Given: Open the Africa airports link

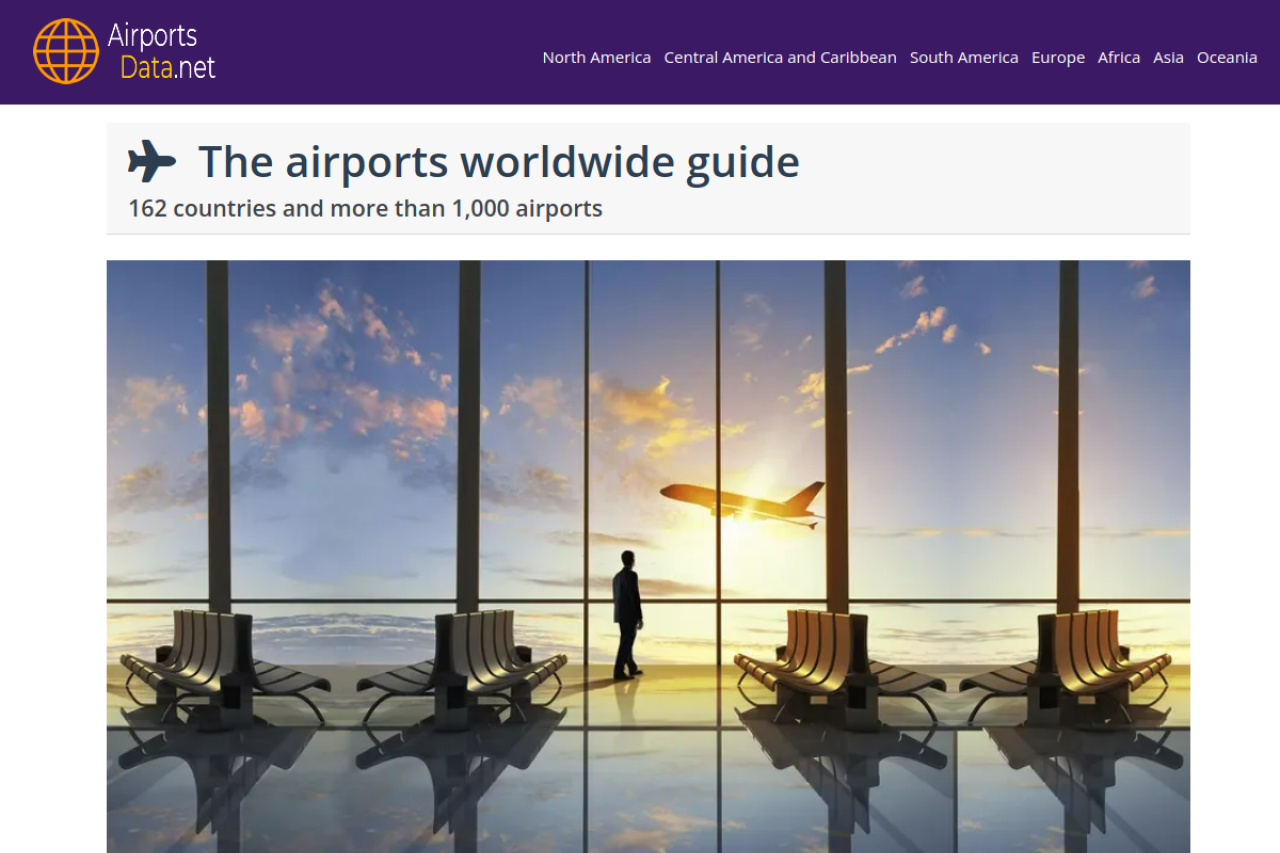Looking at the screenshot, I should (x=1119, y=58).
